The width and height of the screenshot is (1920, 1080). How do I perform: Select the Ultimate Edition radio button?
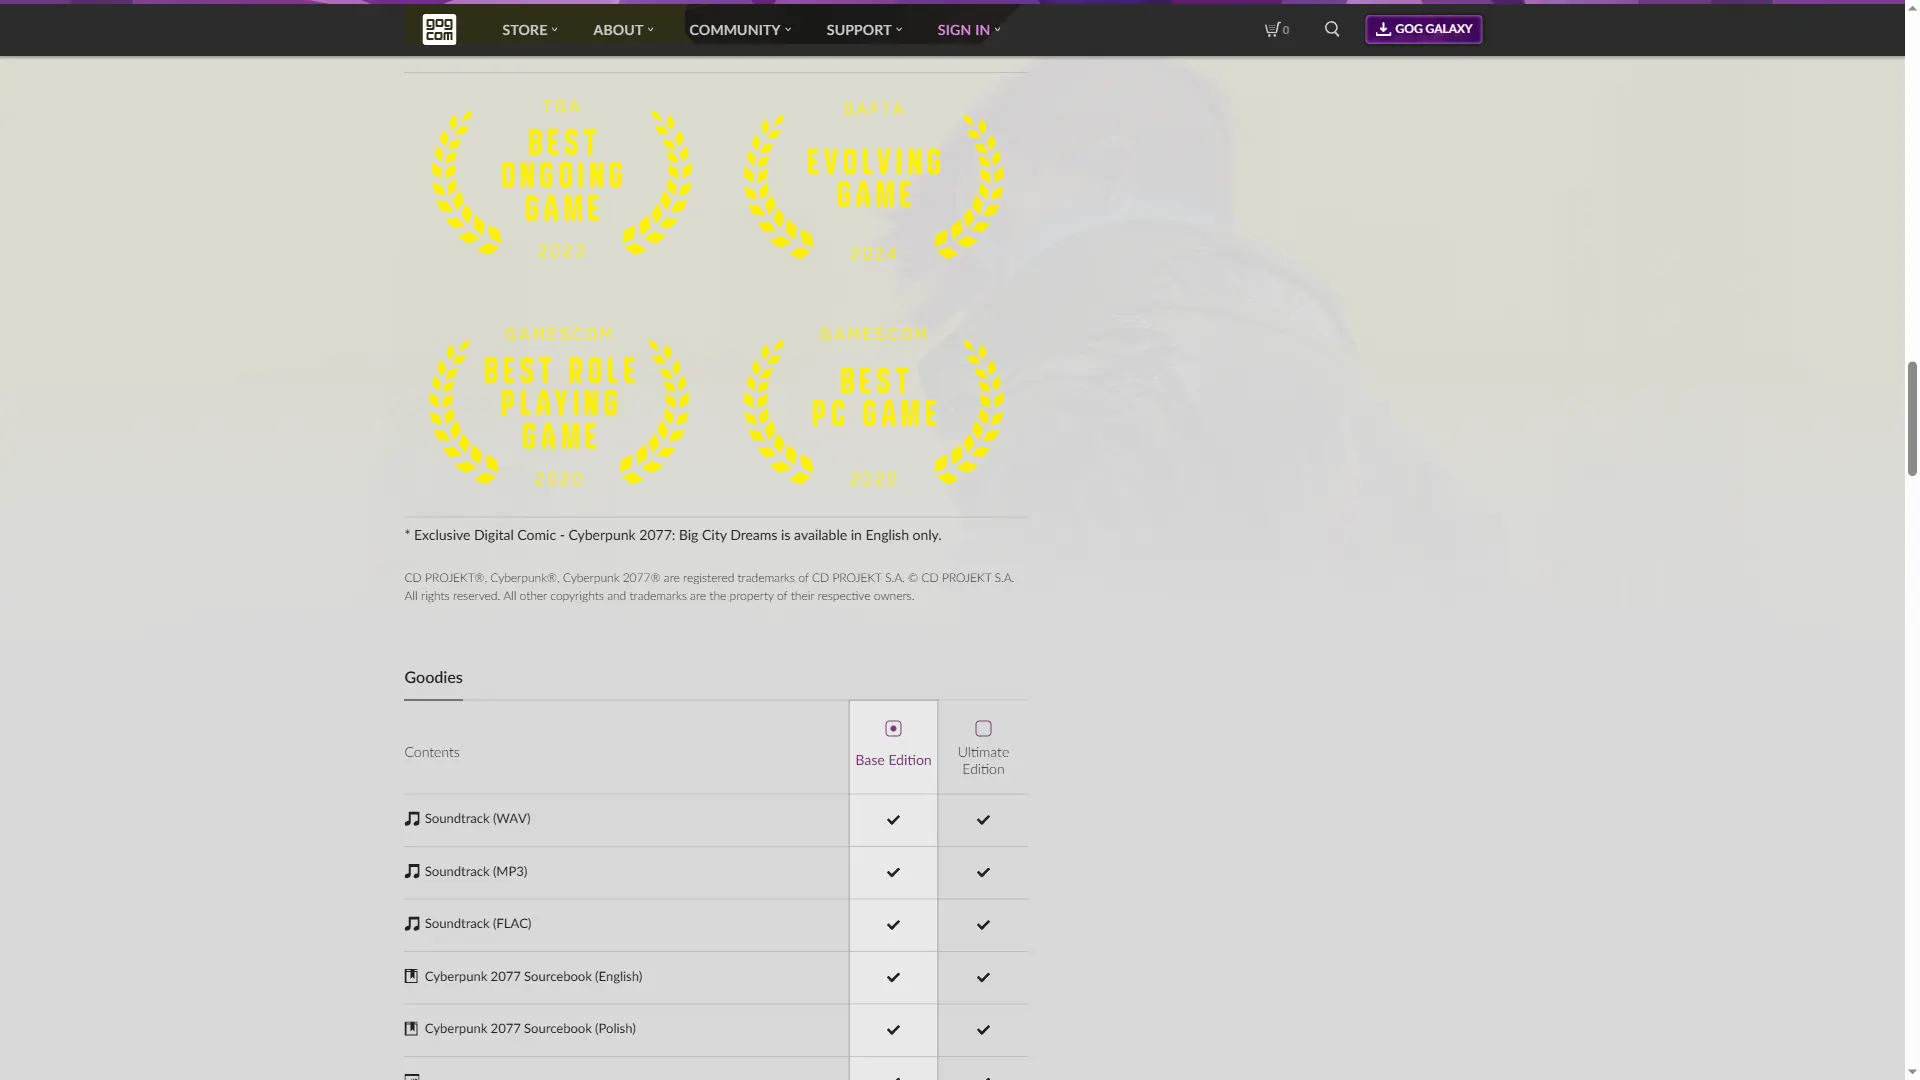click(x=983, y=729)
